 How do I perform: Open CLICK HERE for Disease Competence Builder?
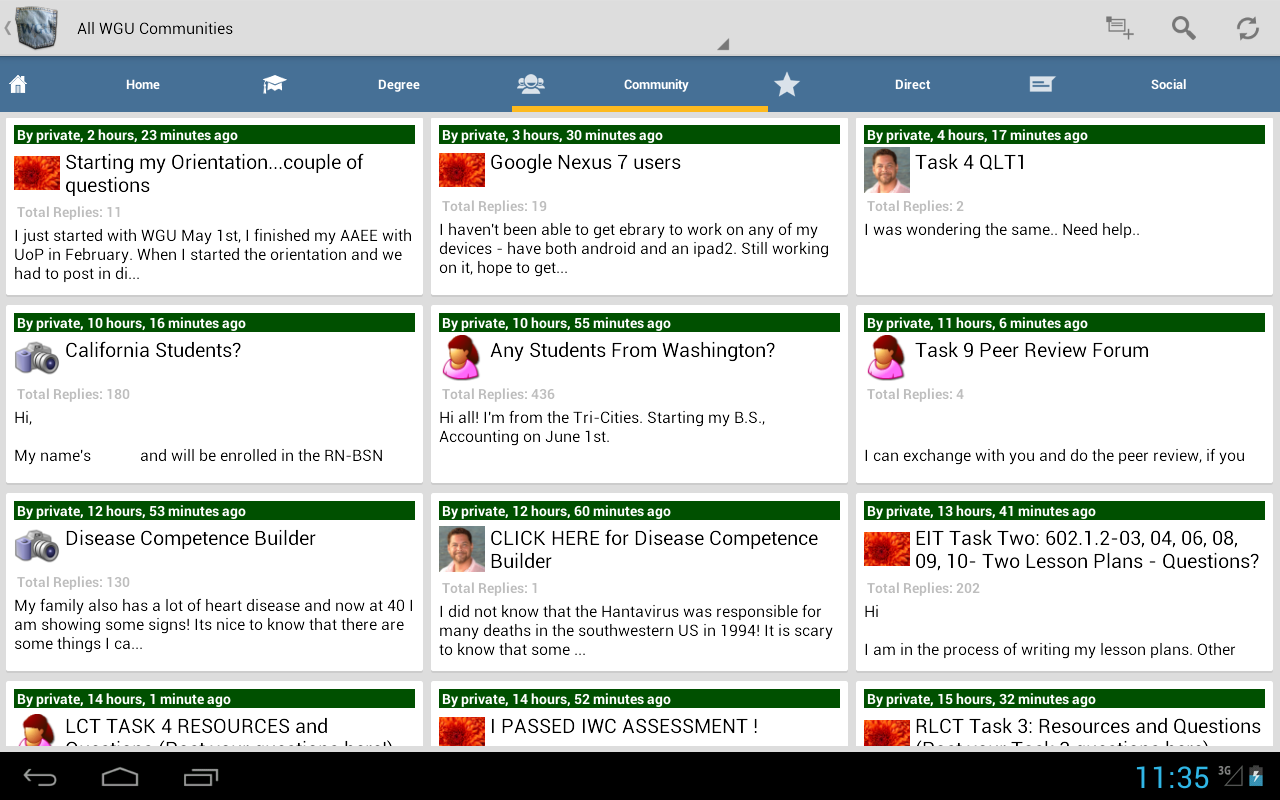(x=654, y=549)
